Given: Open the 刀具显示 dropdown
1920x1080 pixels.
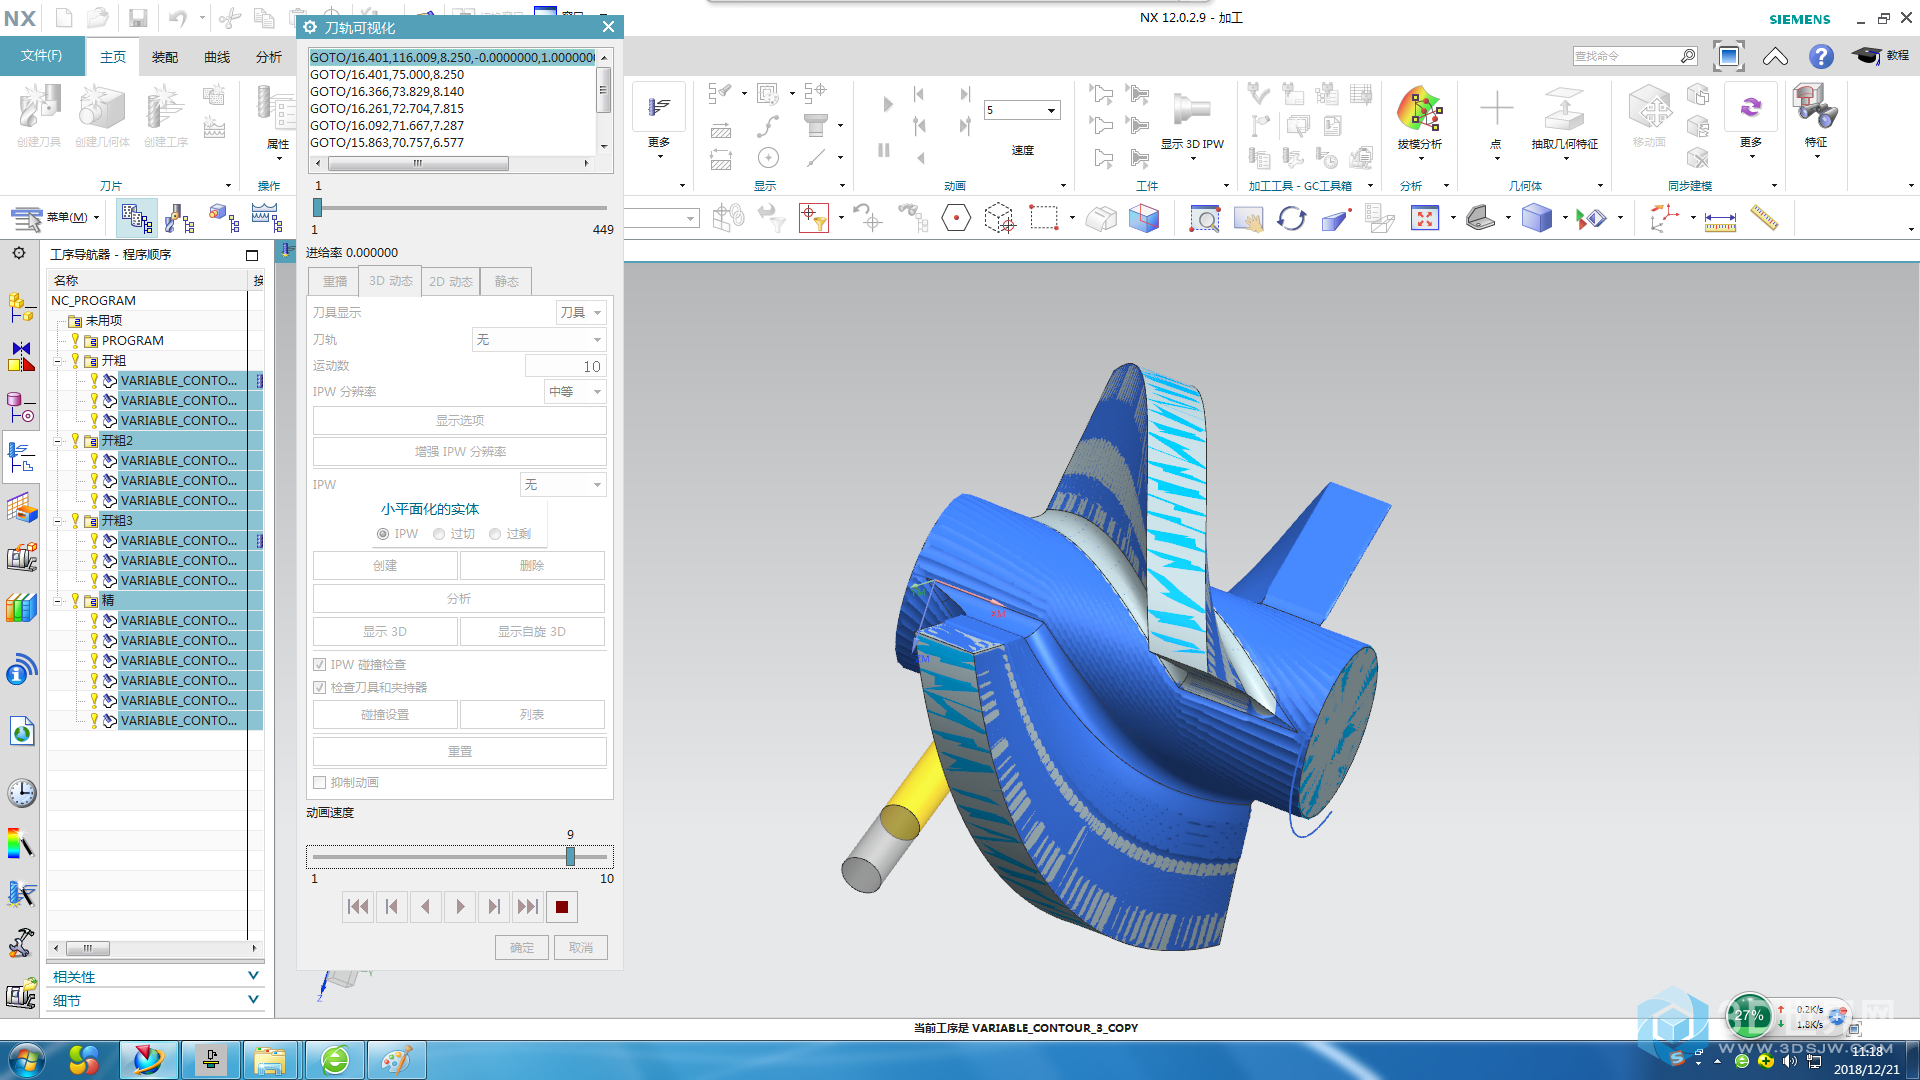Looking at the screenshot, I should click(x=581, y=313).
